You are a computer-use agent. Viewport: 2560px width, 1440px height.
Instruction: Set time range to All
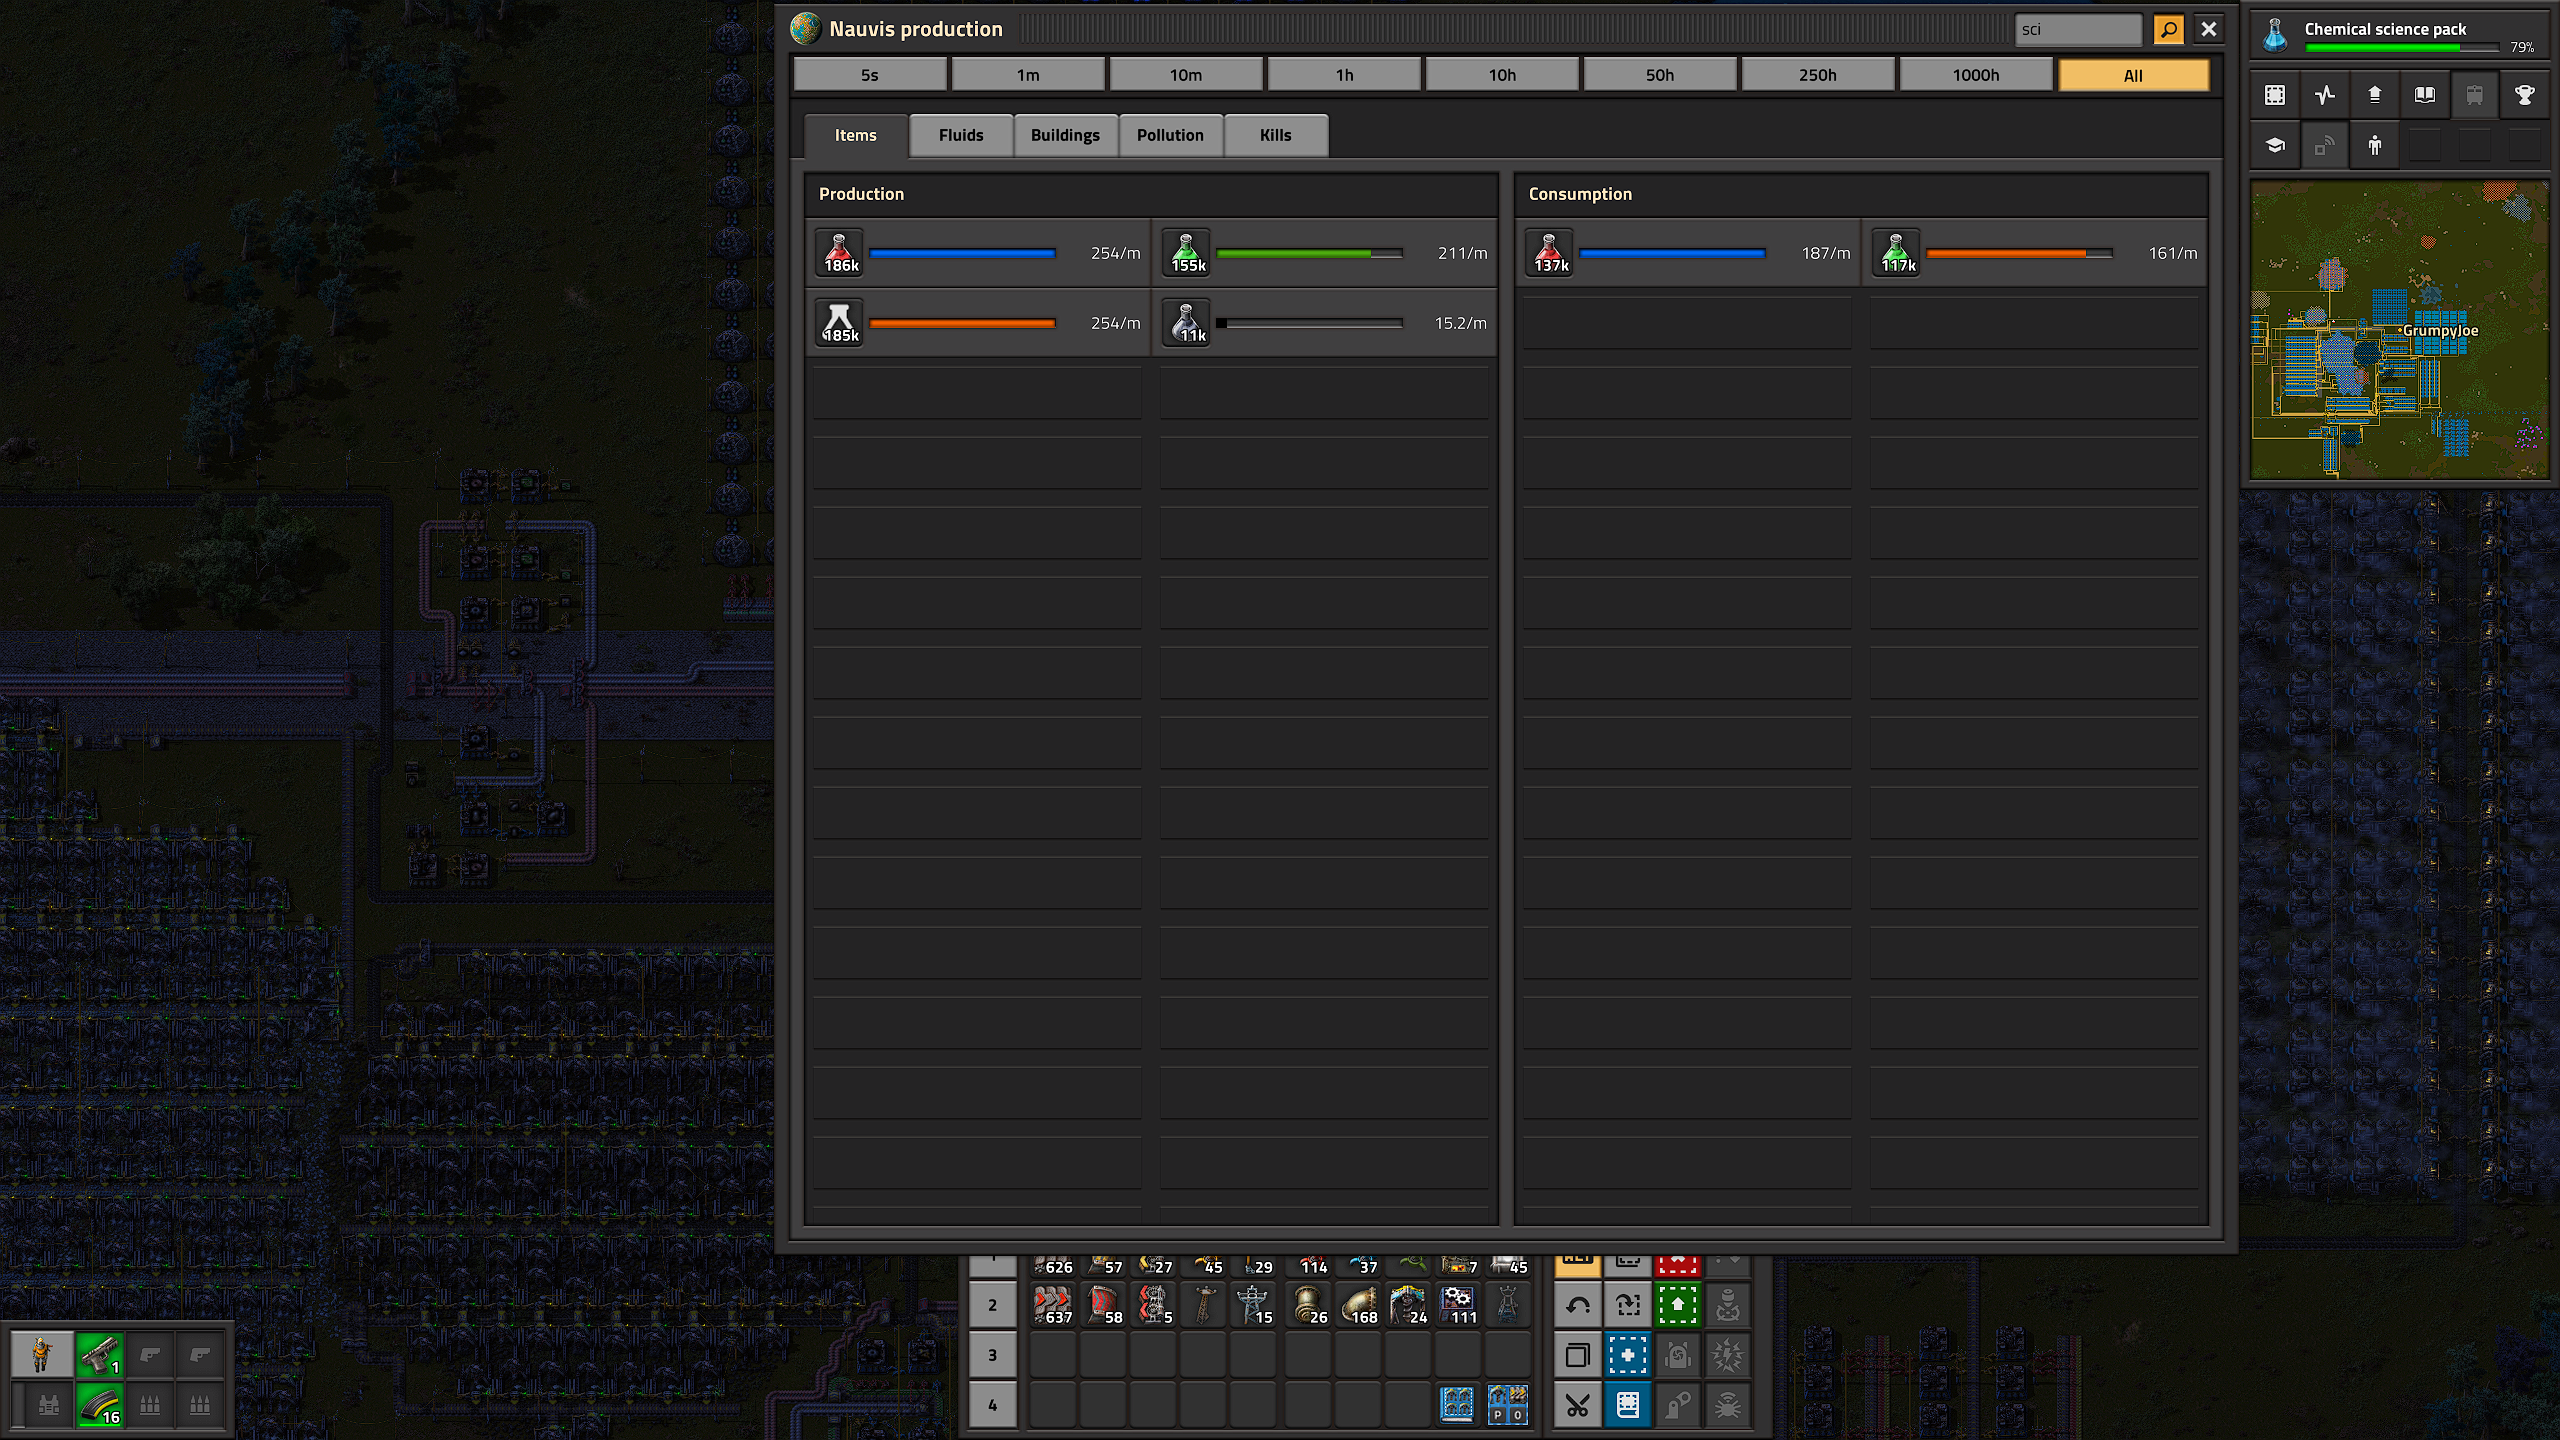point(2134,75)
